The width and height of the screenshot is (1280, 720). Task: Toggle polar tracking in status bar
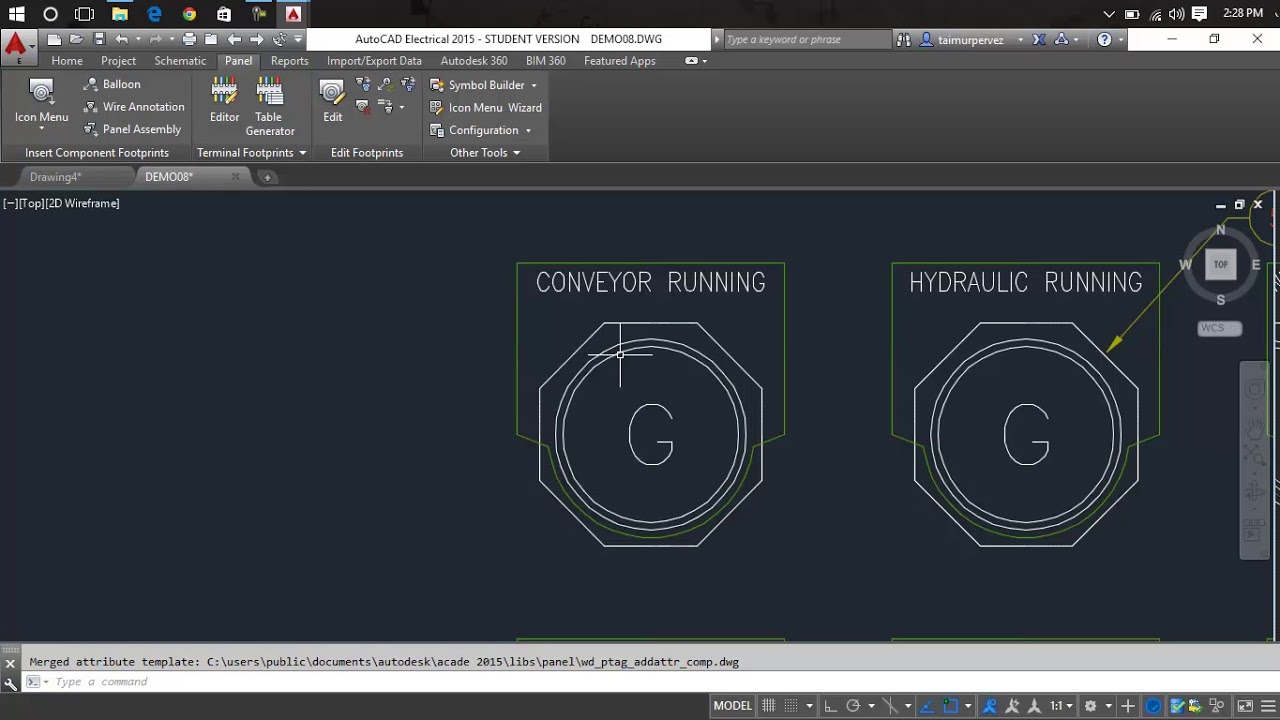[854, 706]
